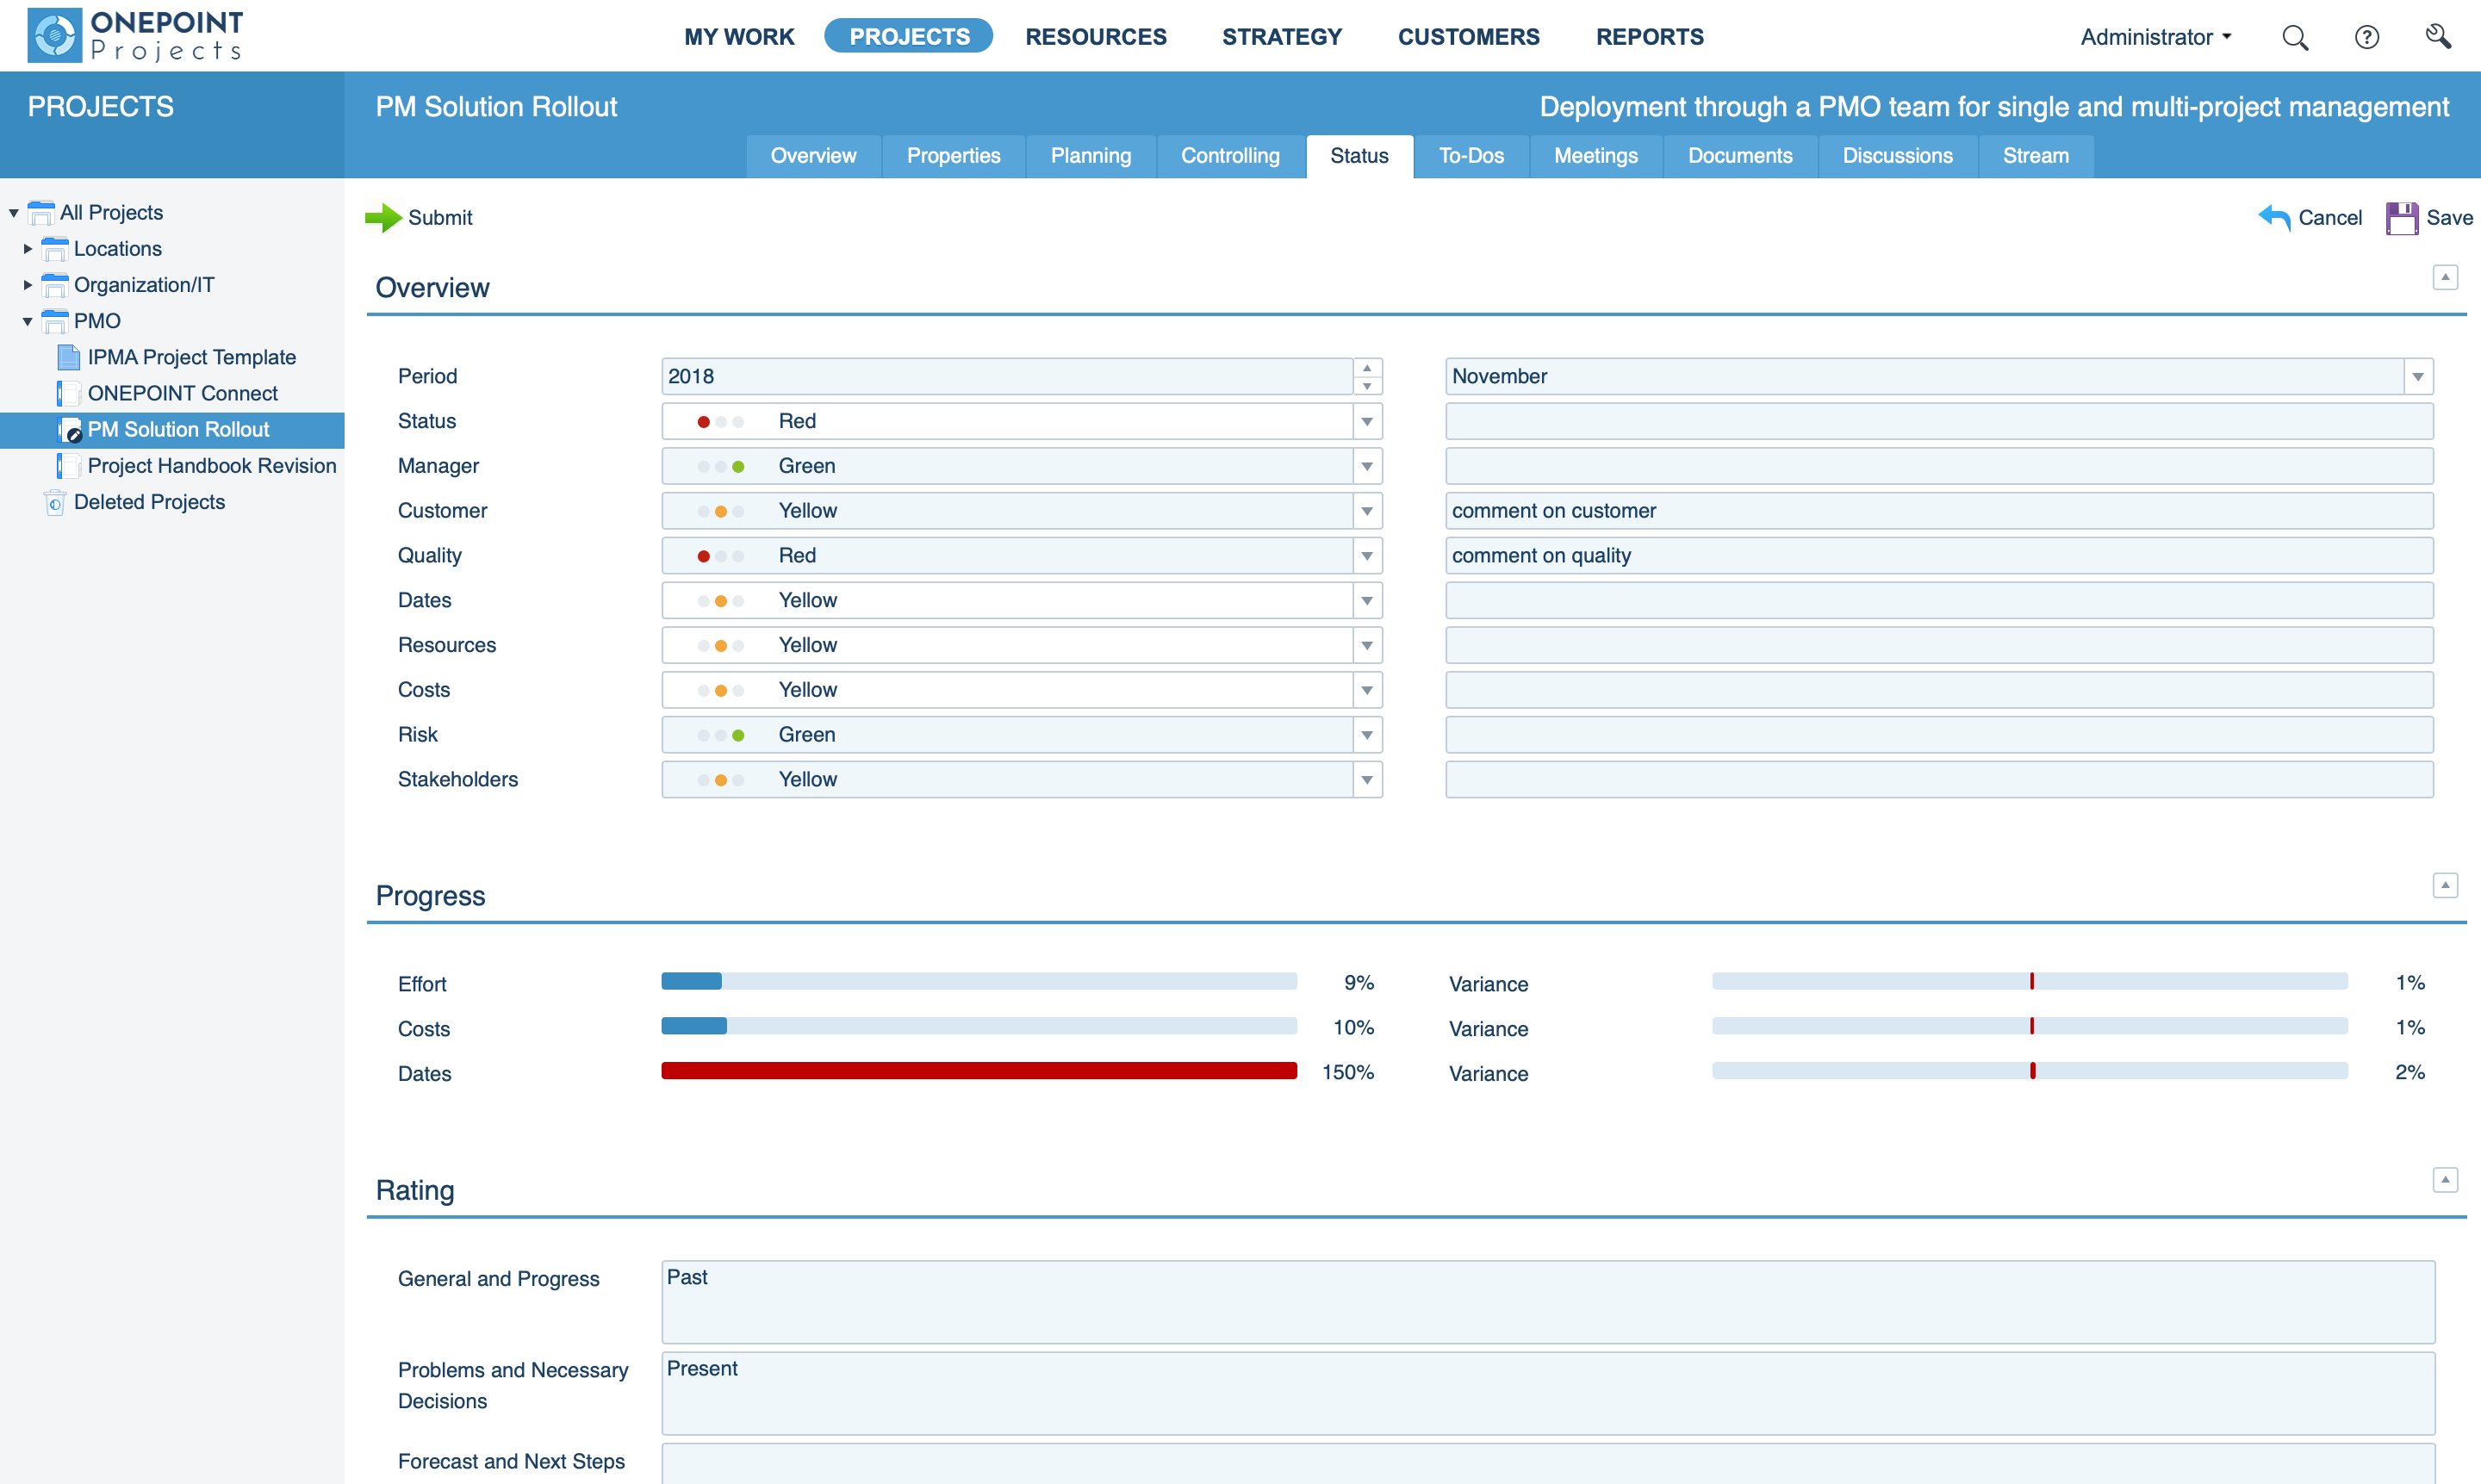Screen dimensions: 2481x1484
Task: Click the All Projects portfolio icon
Action: pyautogui.click(x=41, y=213)
